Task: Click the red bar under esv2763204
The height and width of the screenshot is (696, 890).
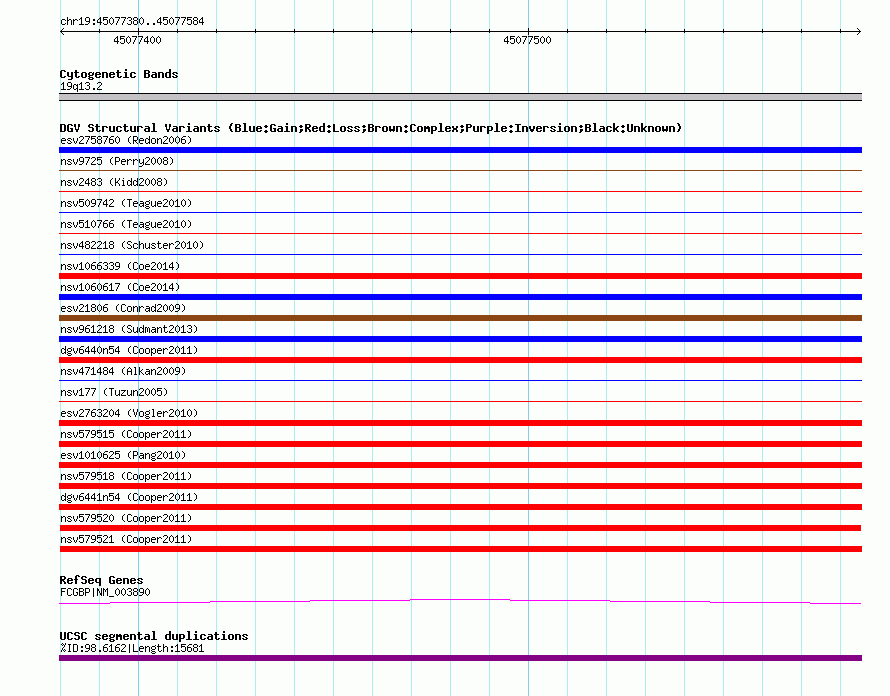Action: point(460,423)
